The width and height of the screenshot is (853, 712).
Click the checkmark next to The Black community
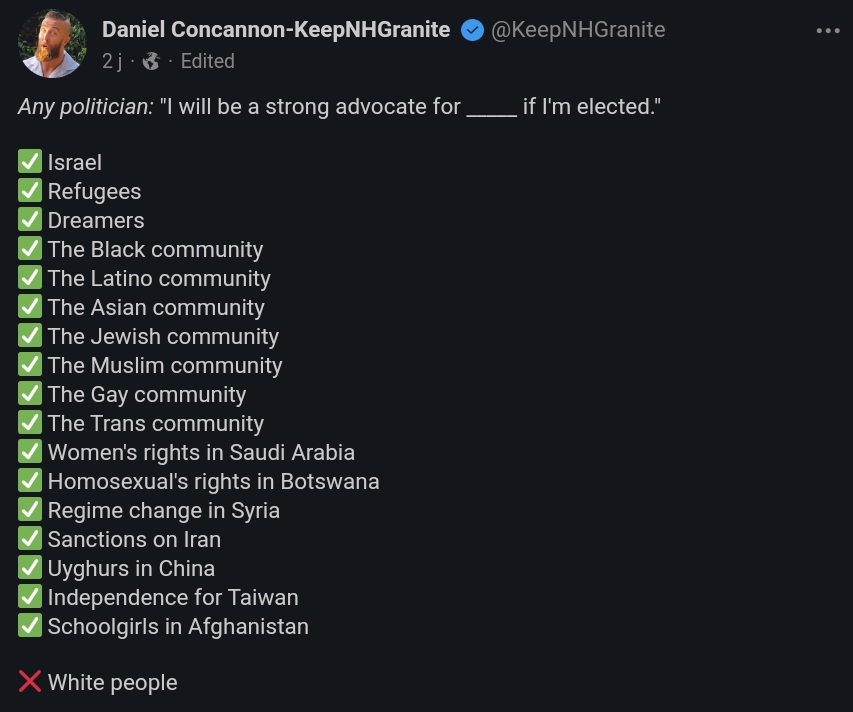click(x=30, y=249)
